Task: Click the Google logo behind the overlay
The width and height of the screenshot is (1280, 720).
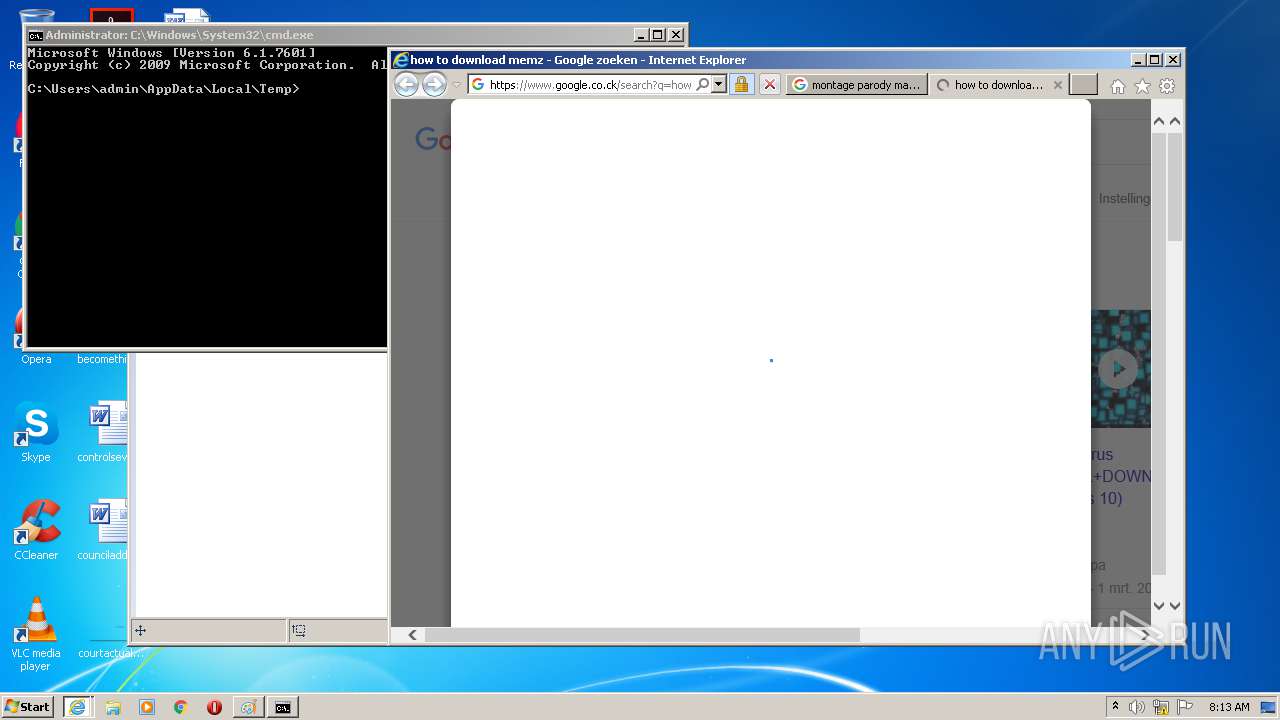Action: pyautogui.click(x=433, y=139)
